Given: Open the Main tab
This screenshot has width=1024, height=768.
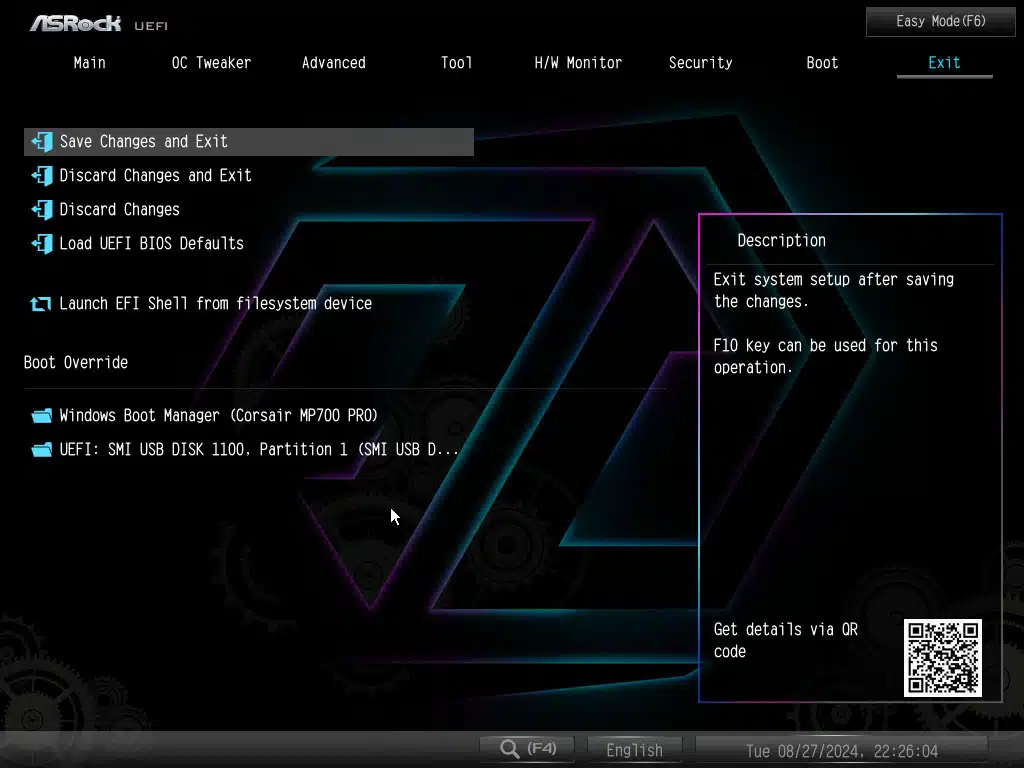Looking at the screenshot, I should (89, 63).
